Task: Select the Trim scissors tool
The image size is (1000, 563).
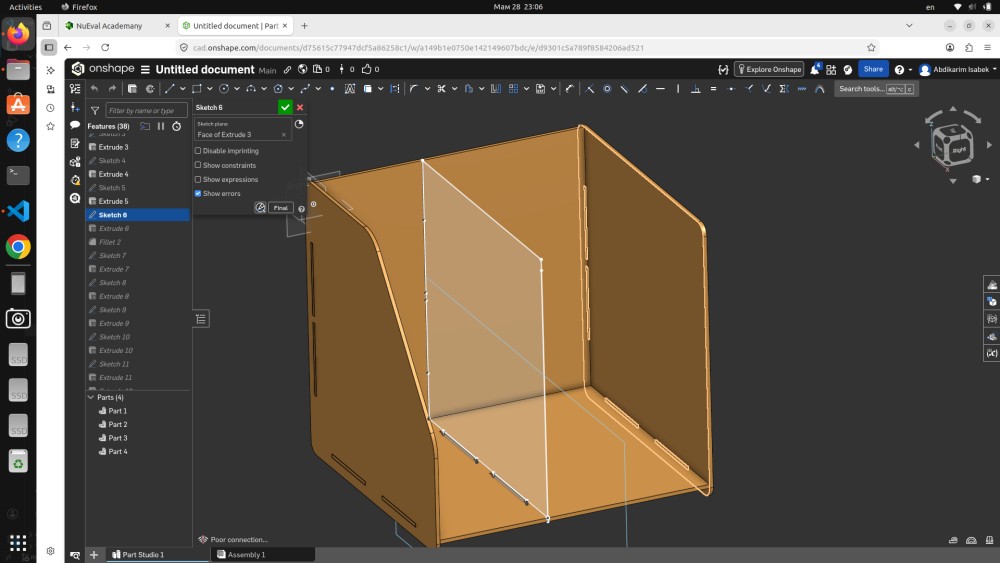Action: tap(441, 89)
